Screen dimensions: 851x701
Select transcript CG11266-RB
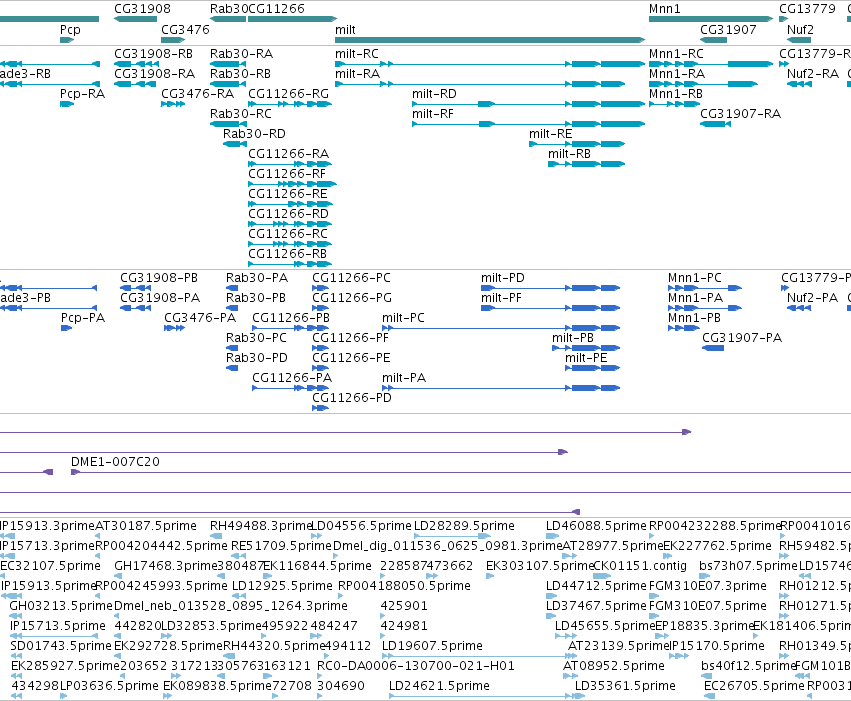point(288,254)
